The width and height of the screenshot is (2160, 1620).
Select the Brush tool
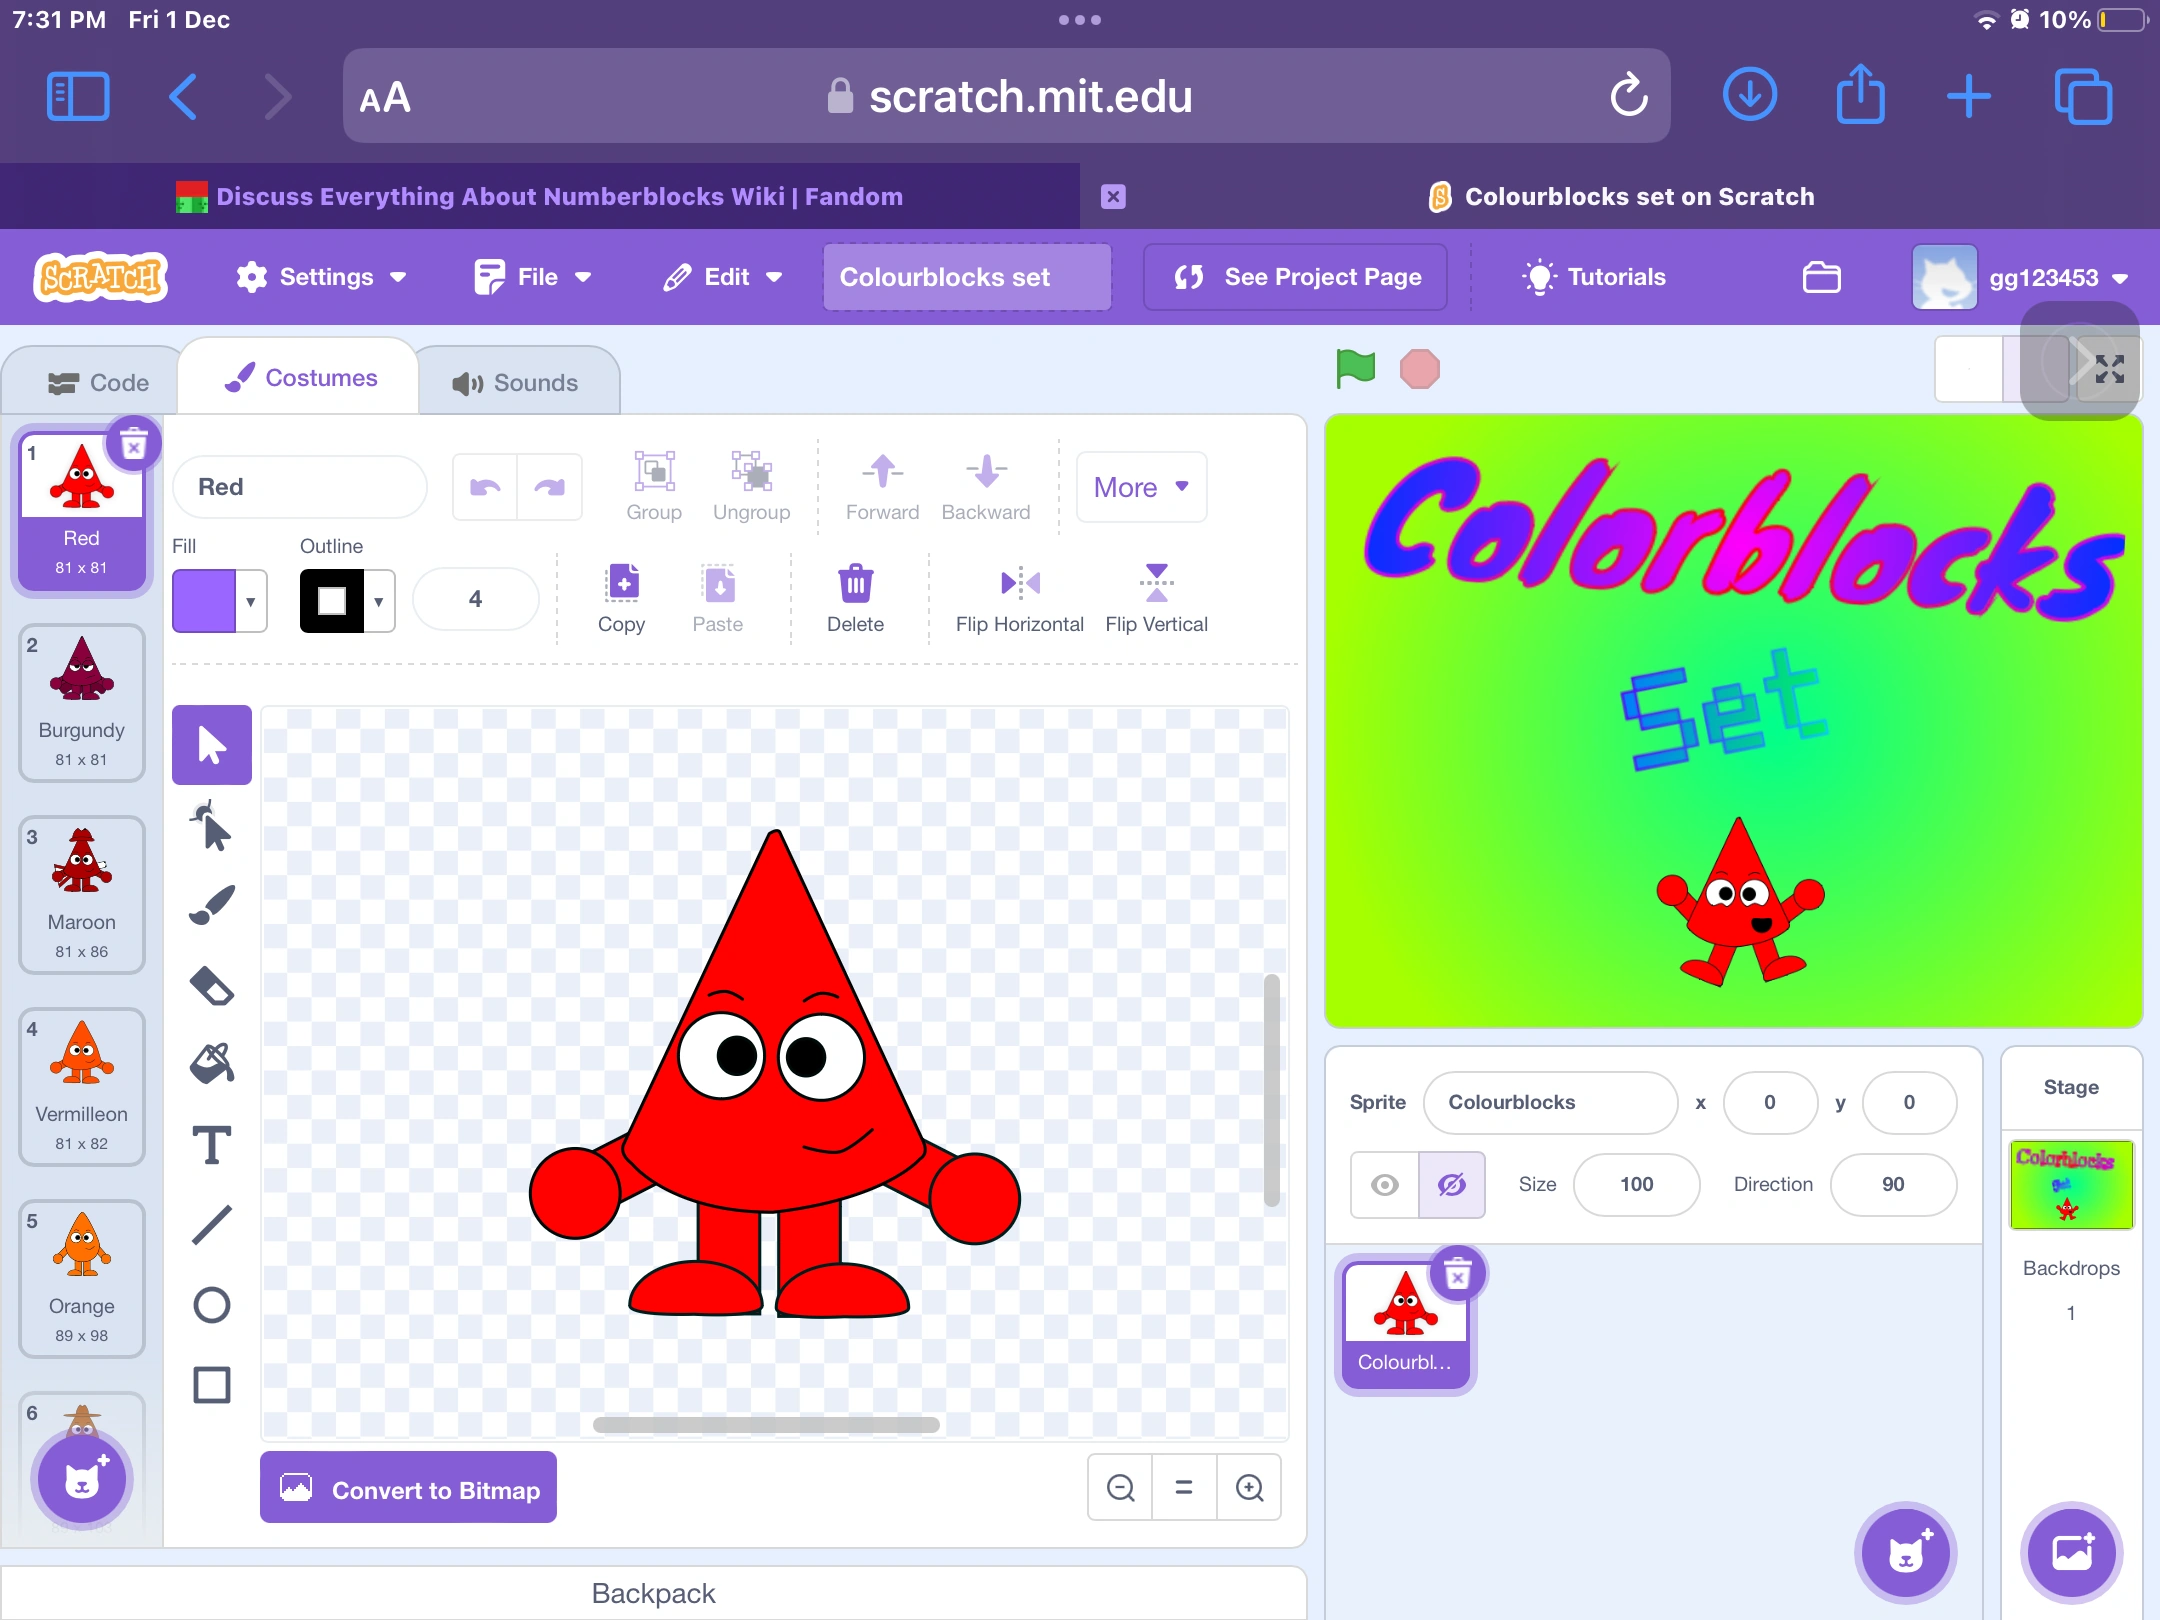(212, 905)
